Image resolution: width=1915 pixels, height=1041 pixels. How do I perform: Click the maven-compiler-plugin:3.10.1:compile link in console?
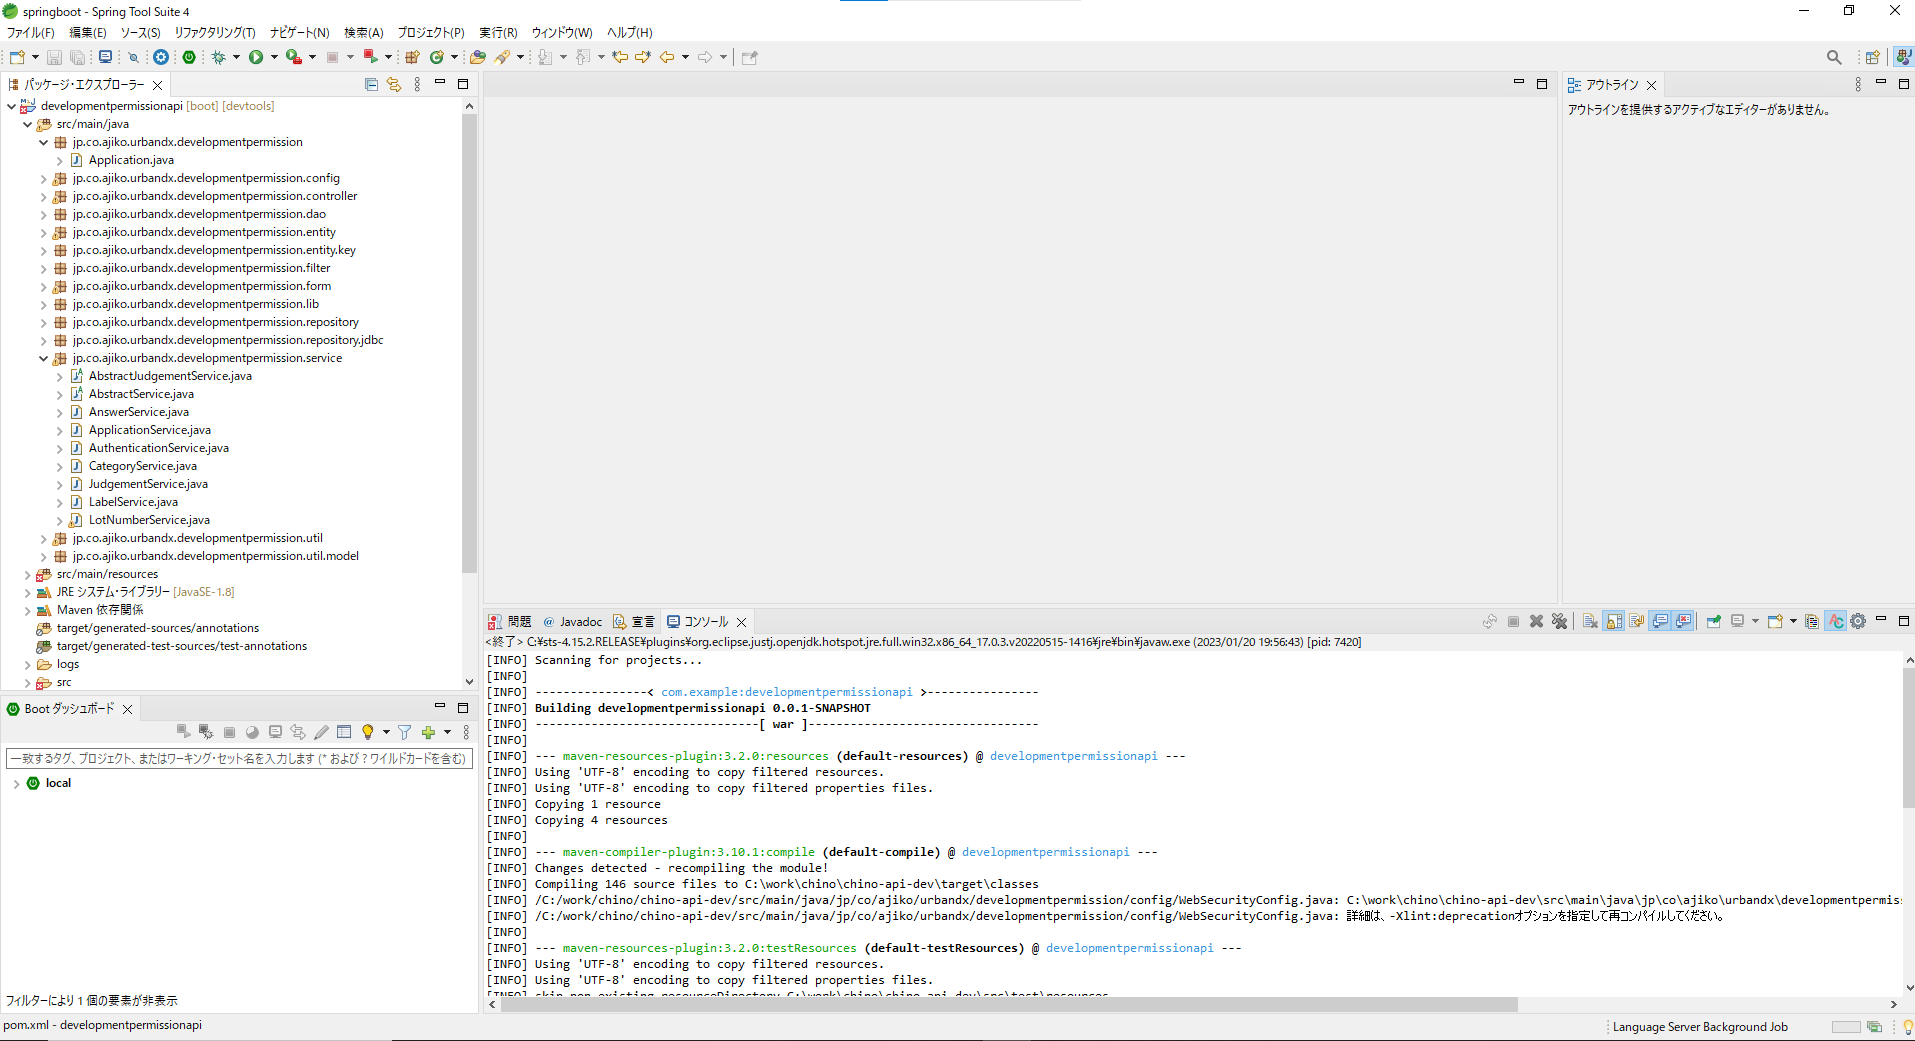point(688,852)
